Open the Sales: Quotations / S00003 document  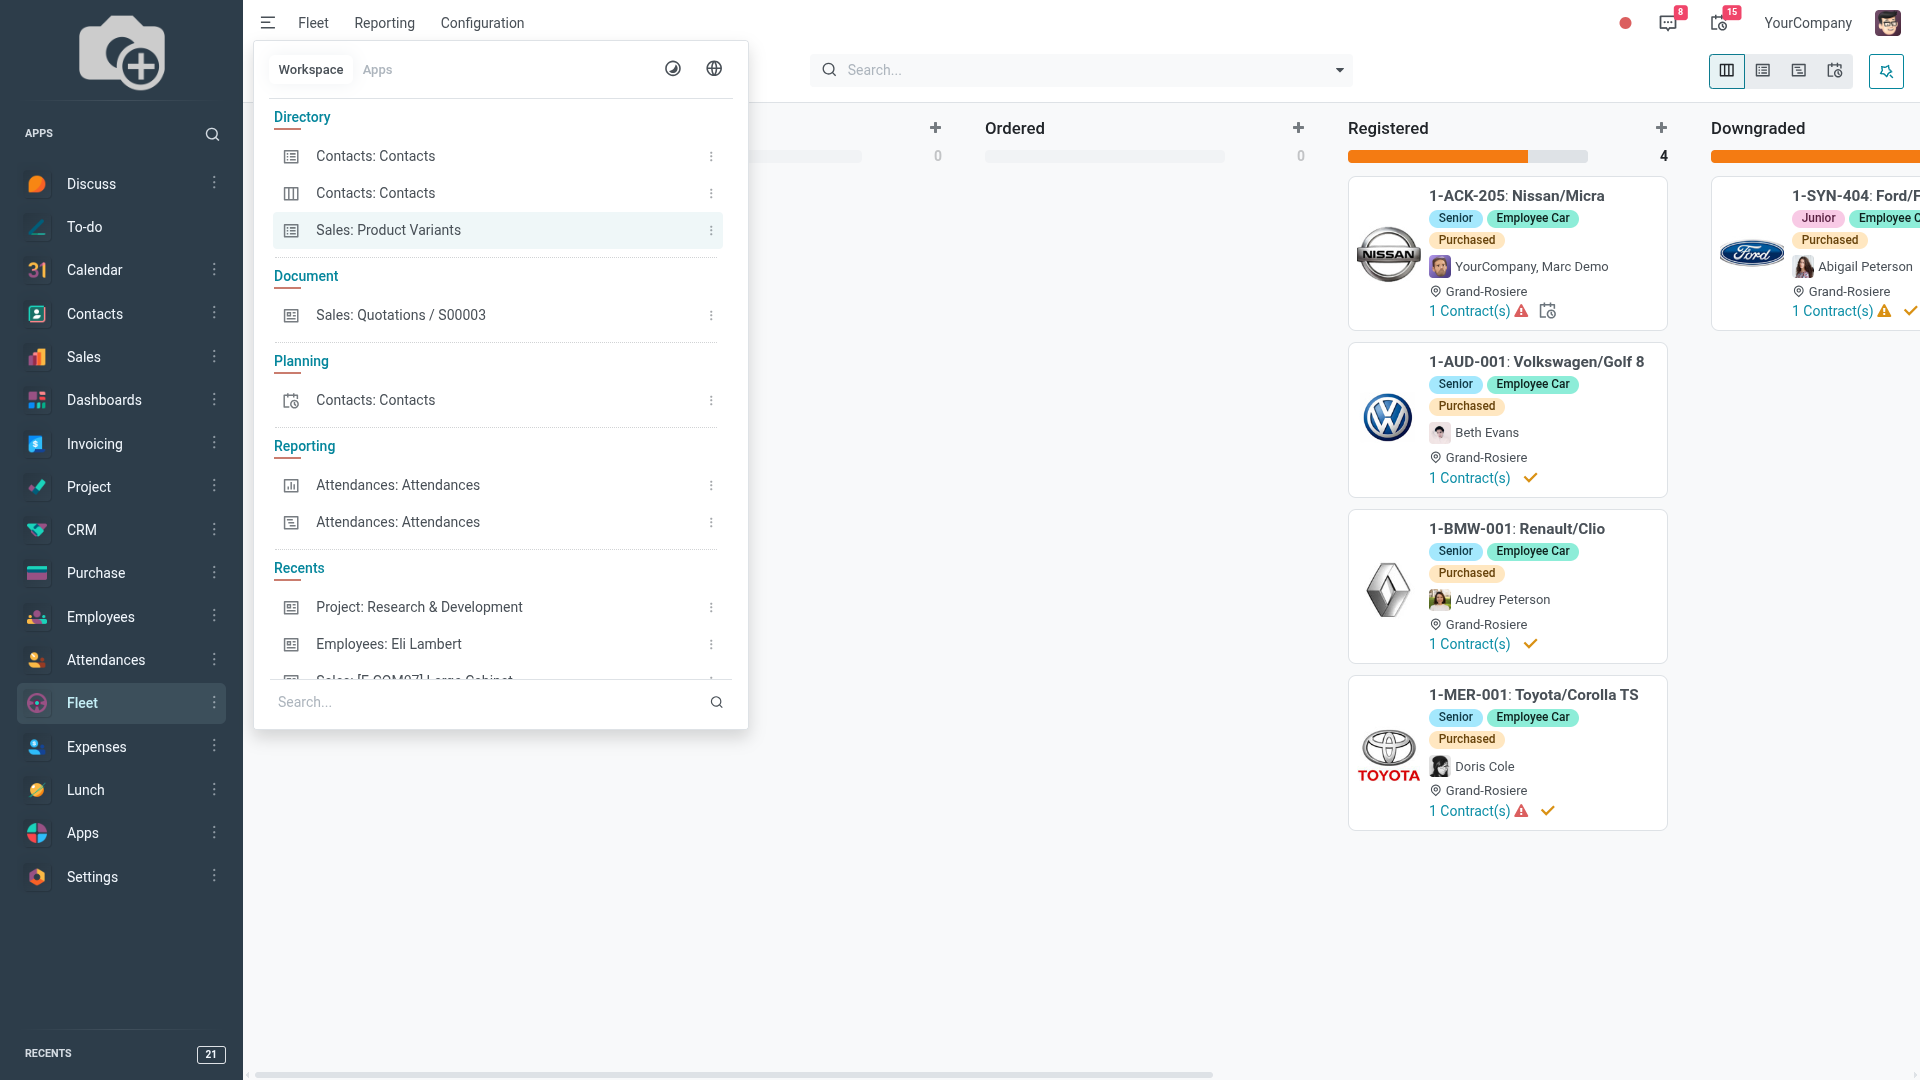tap(497, 315)
